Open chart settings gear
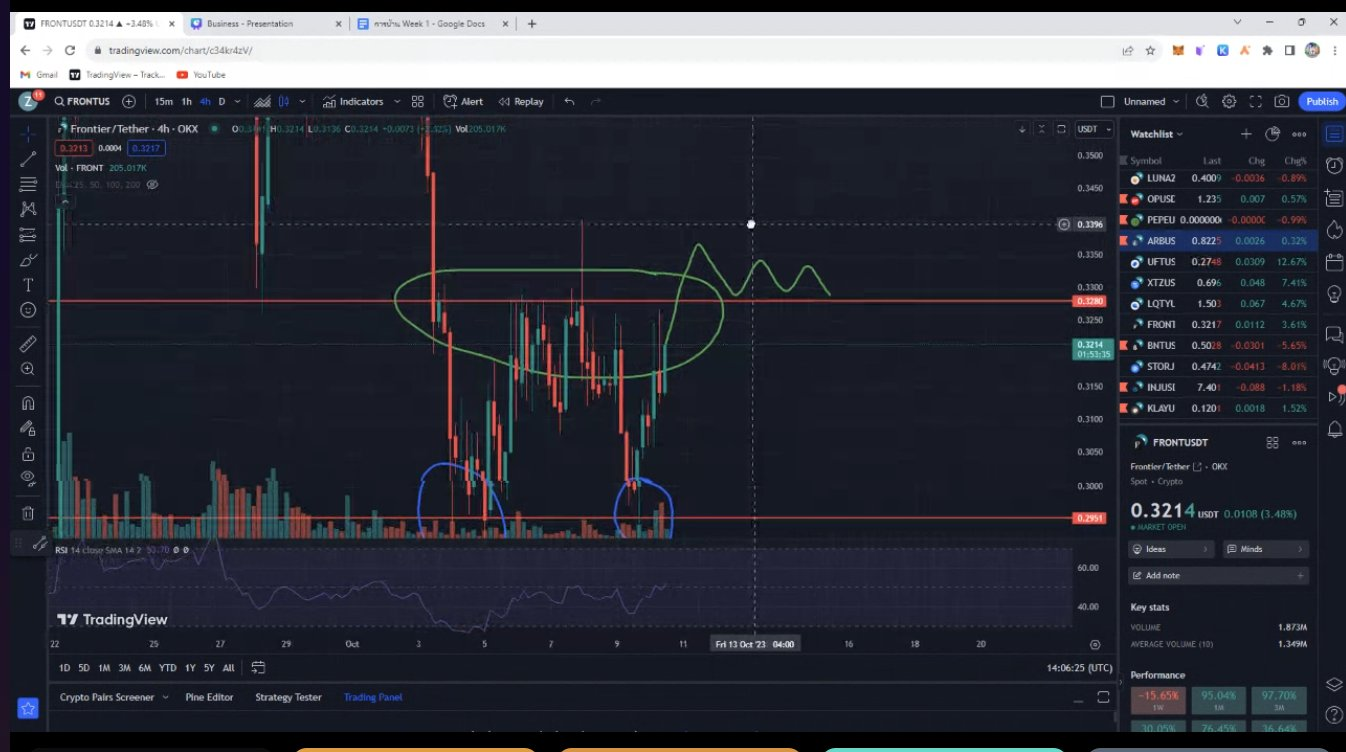 tap(1229, 101)
